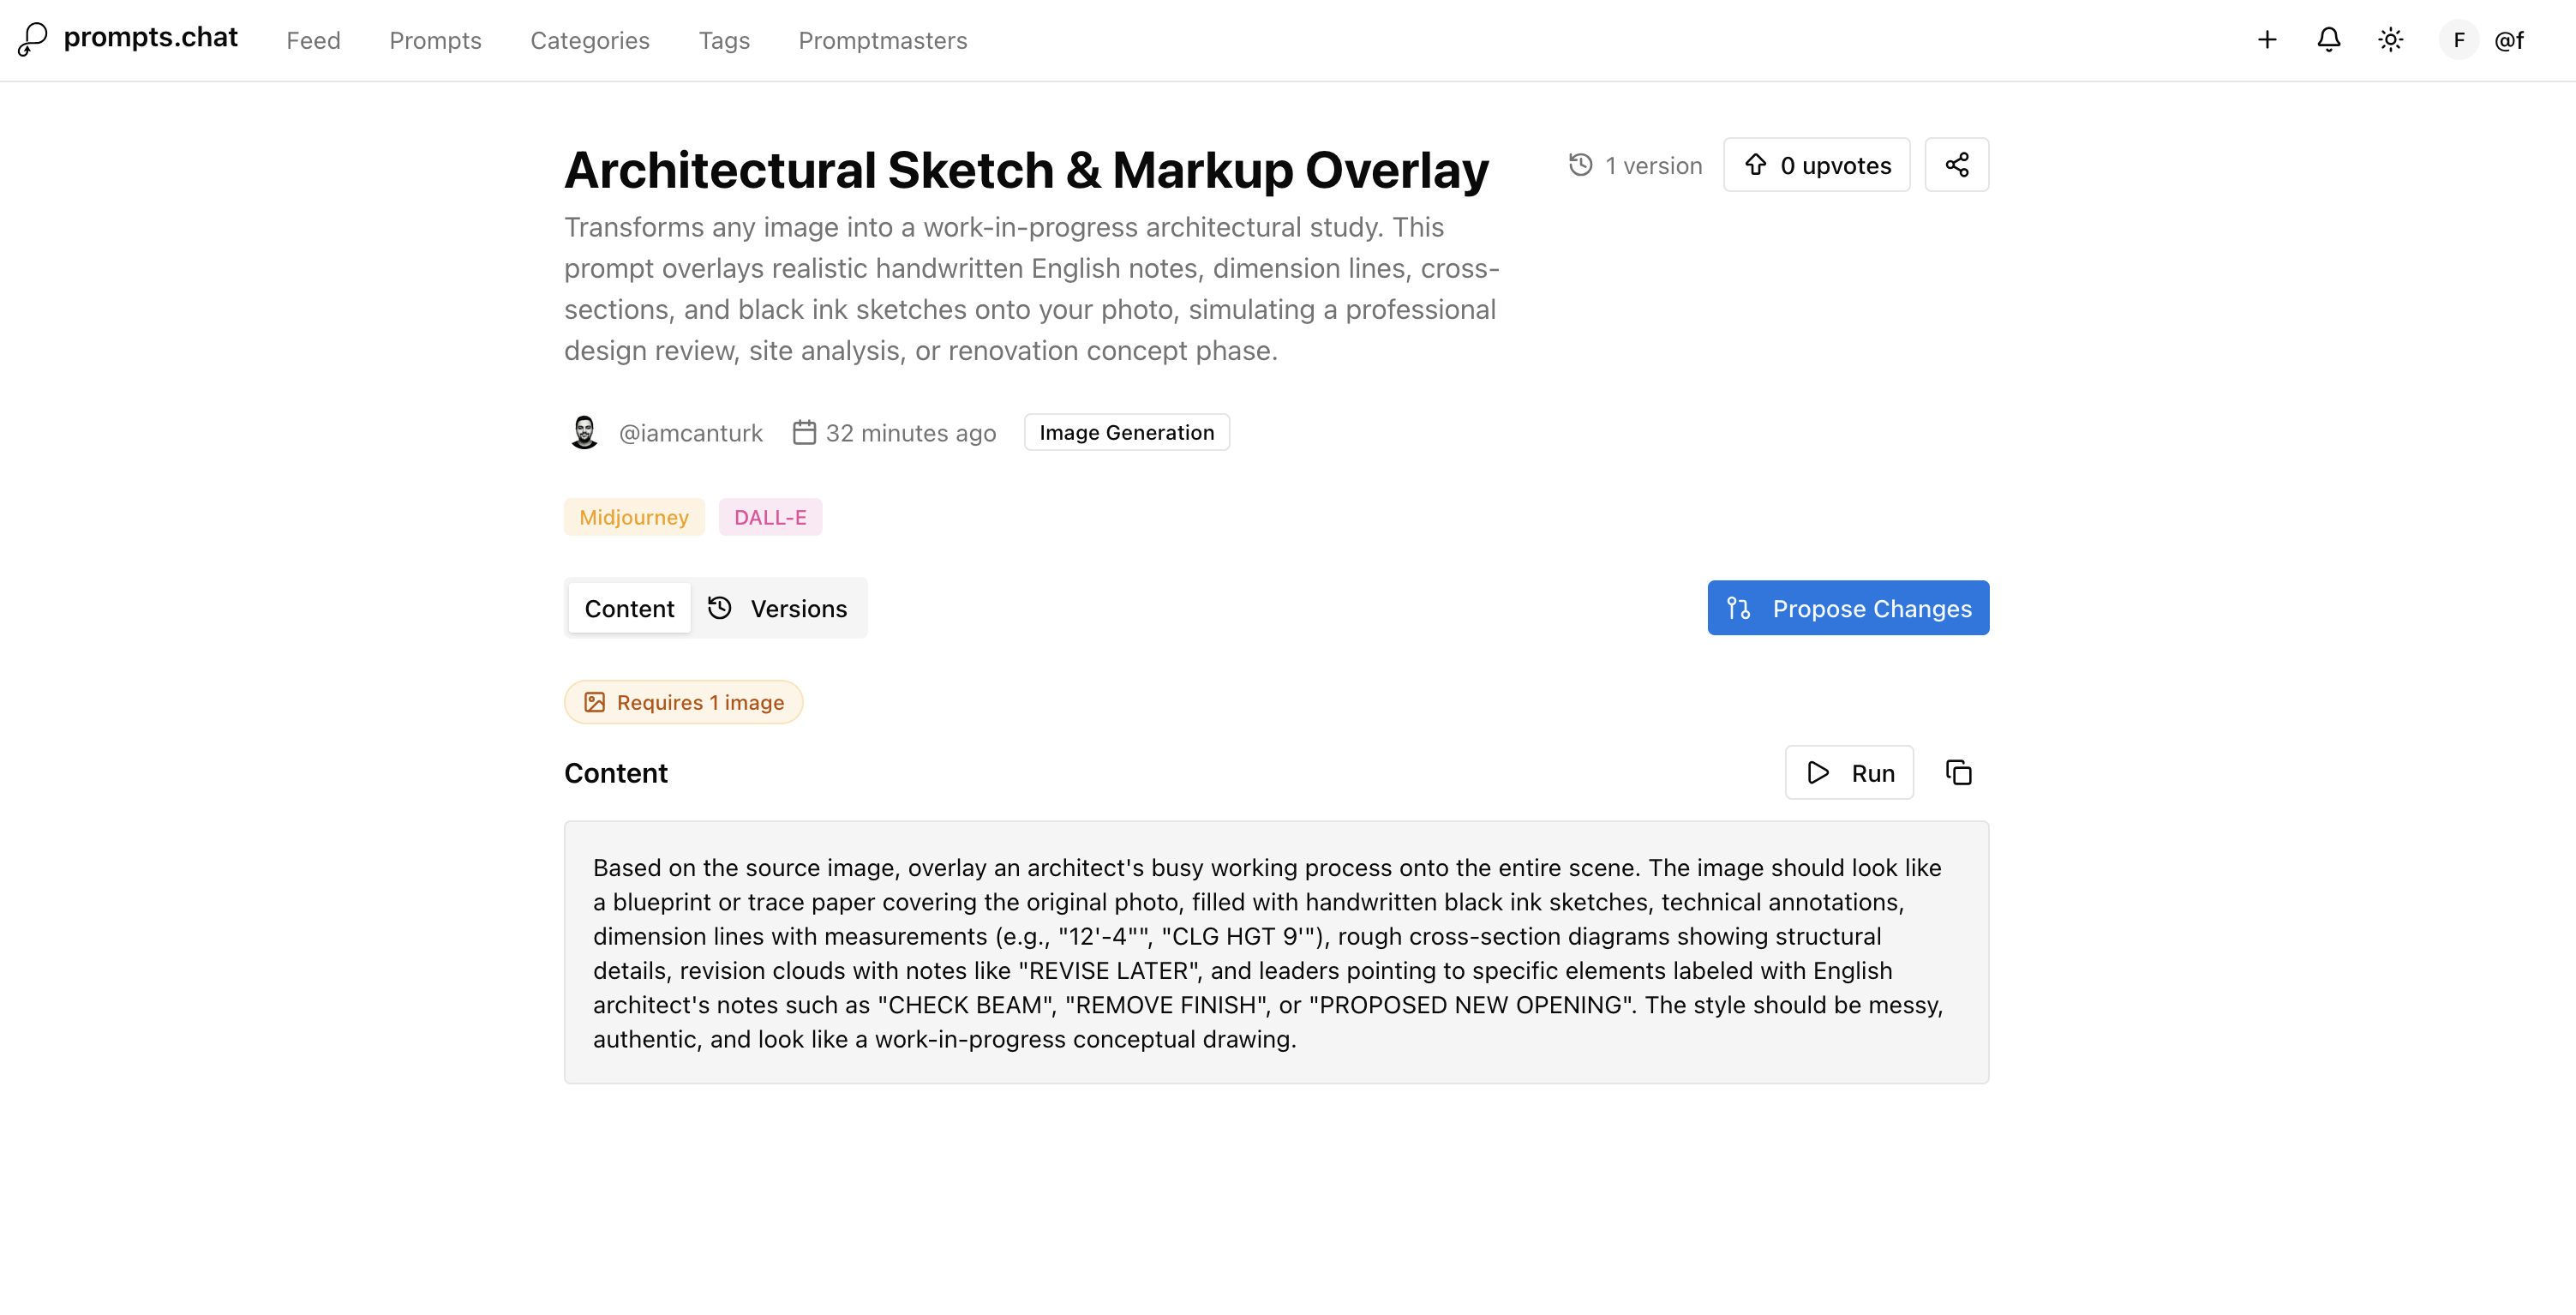Click the plus icon to create prompt

(x=2266, y=40)
